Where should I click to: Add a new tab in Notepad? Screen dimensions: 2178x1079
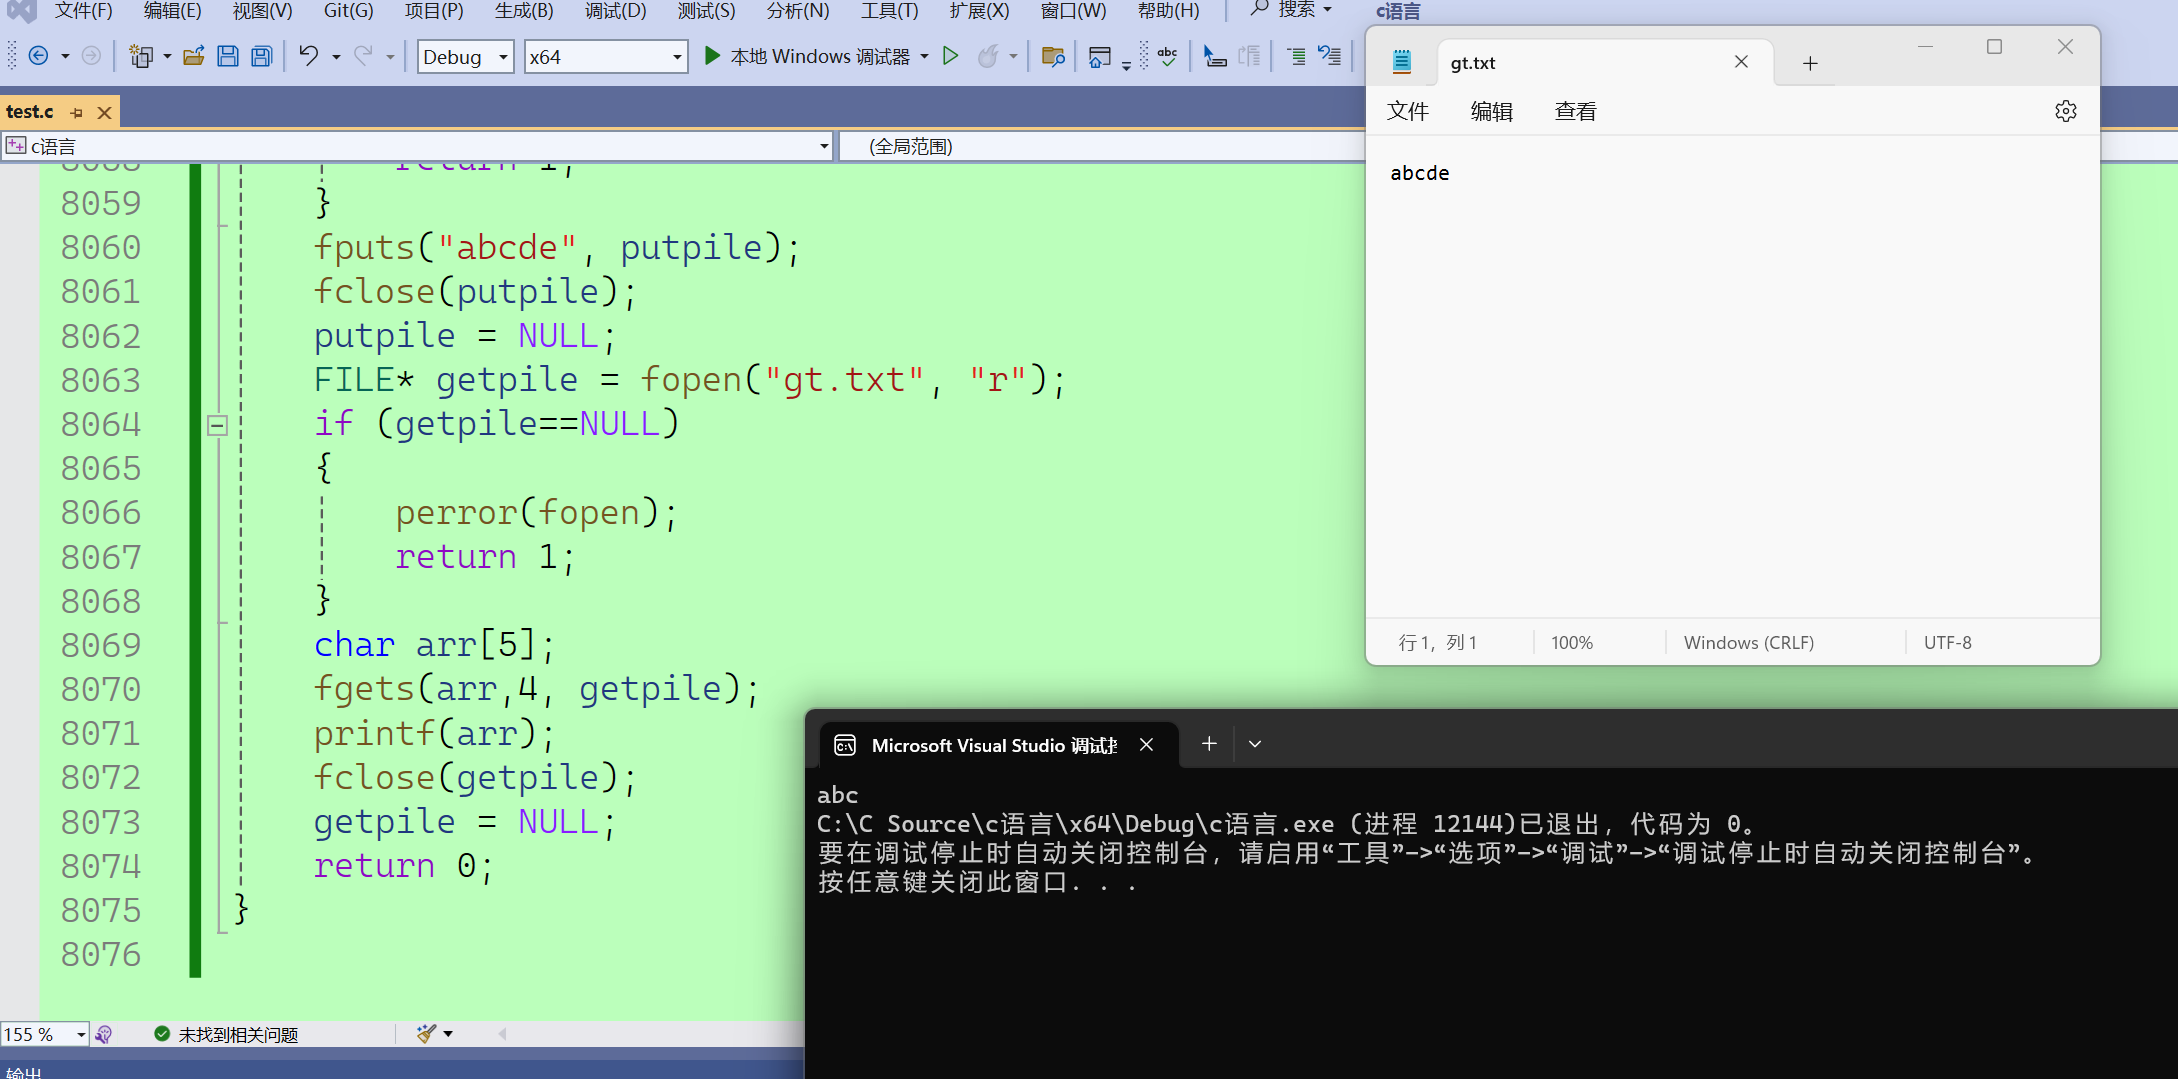pyautogui.click(x=1810, y=63)
